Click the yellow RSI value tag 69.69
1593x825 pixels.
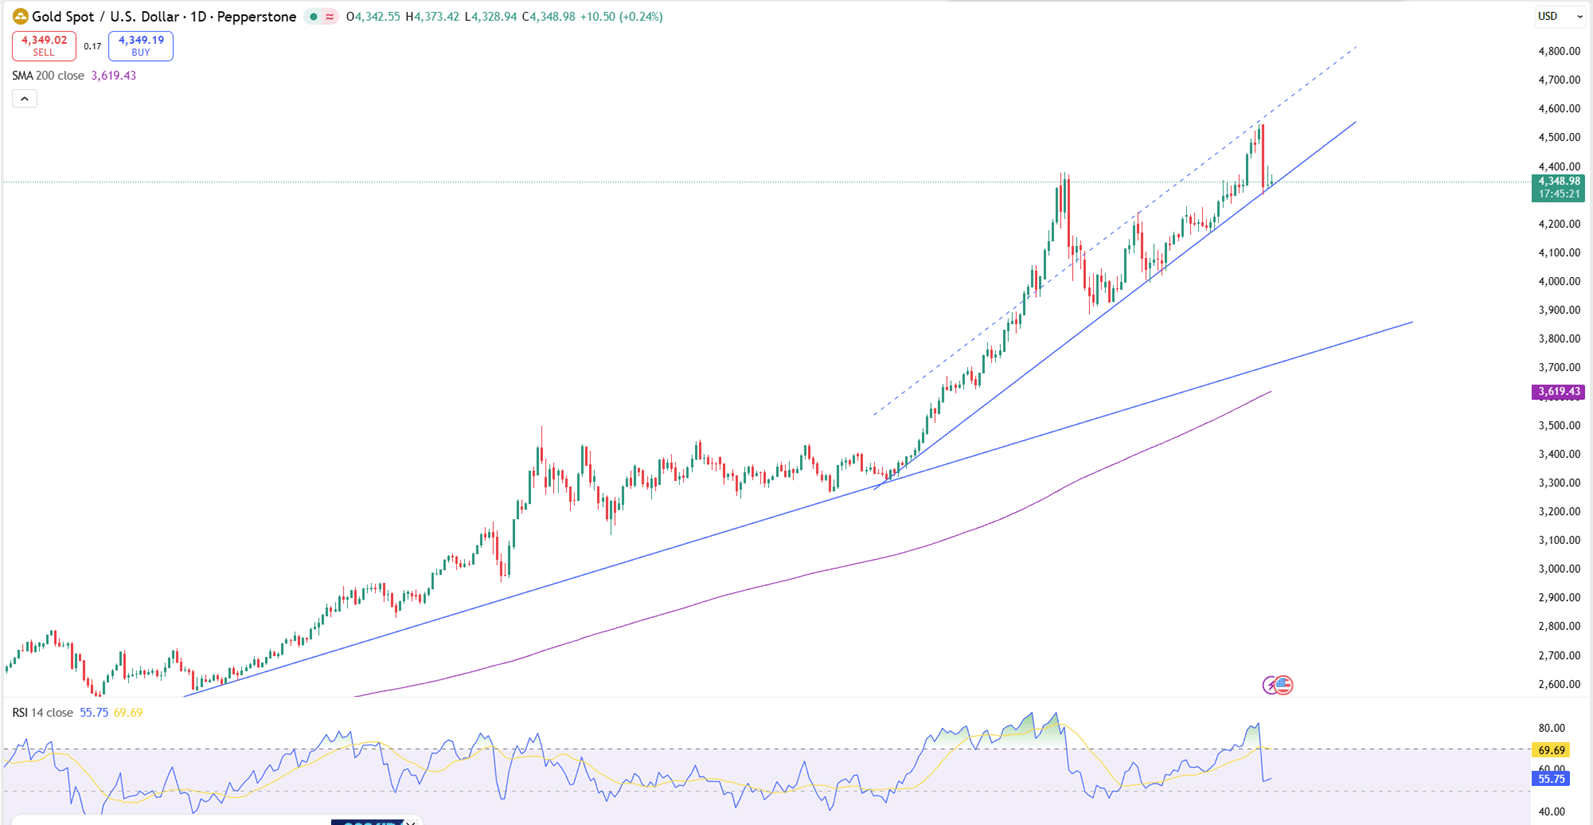[1551, 750]
